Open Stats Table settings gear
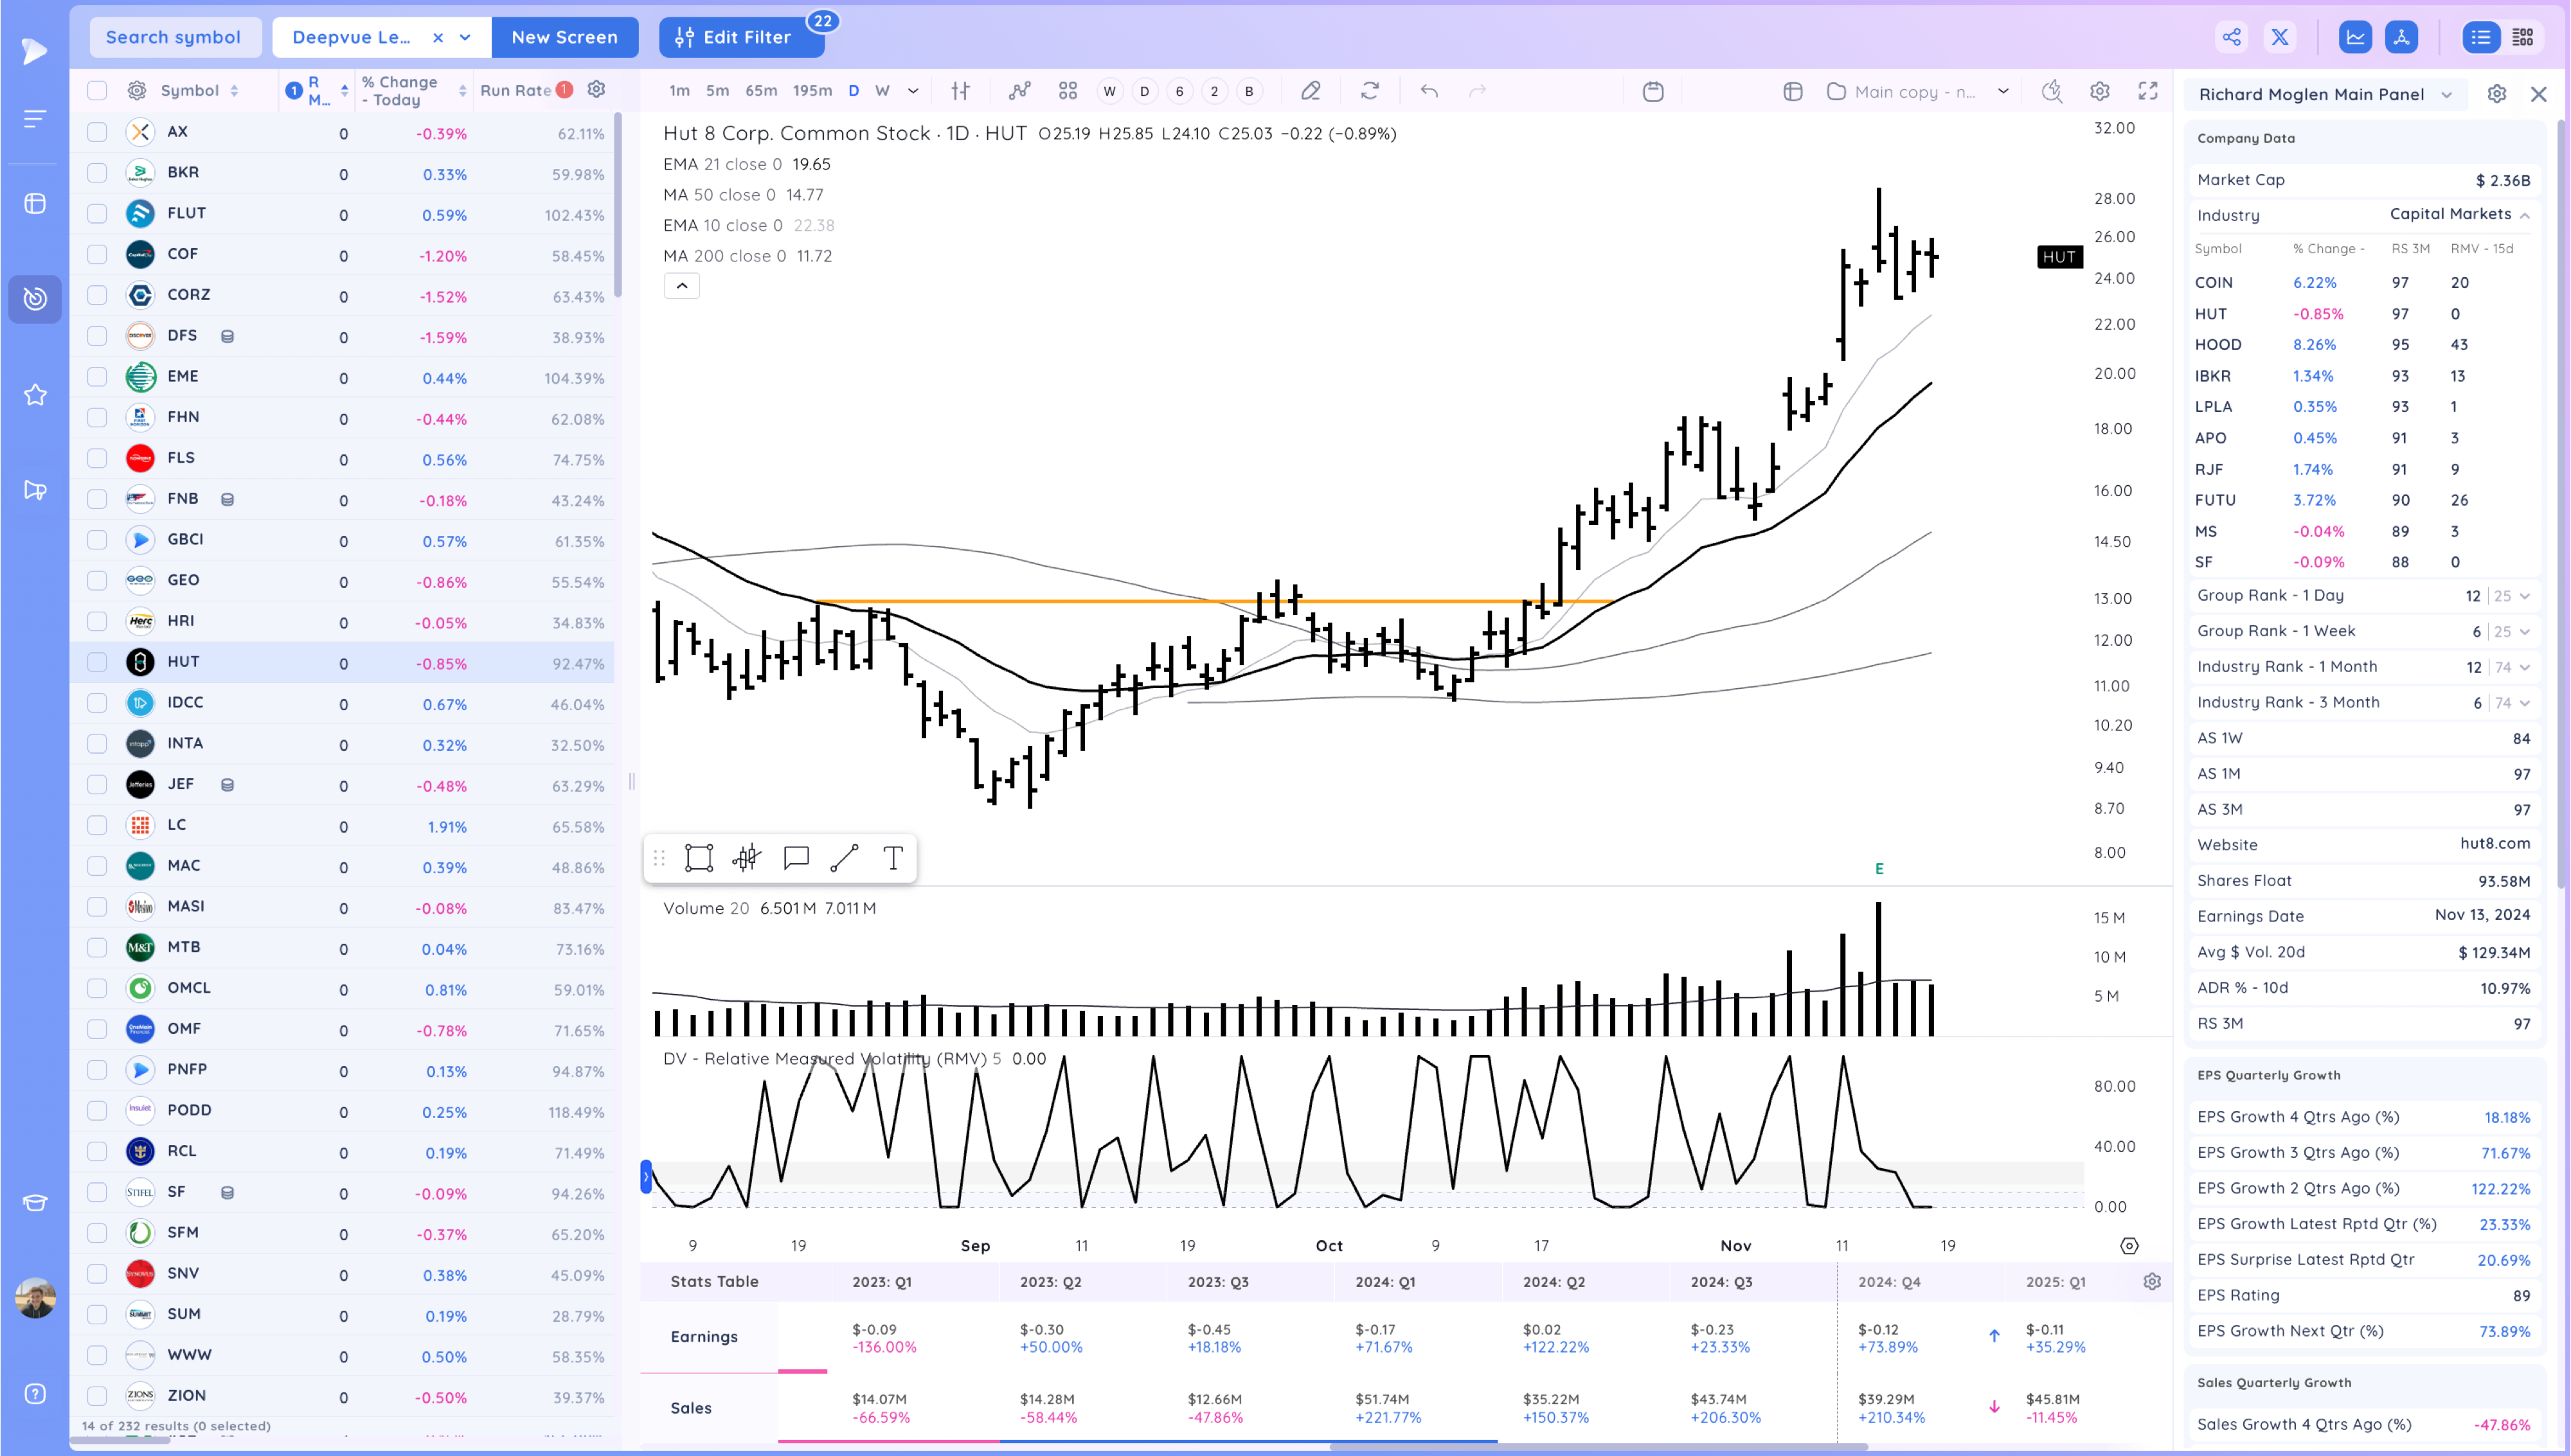This screenshot has height=1456, width=2571. point(2152,1281)
